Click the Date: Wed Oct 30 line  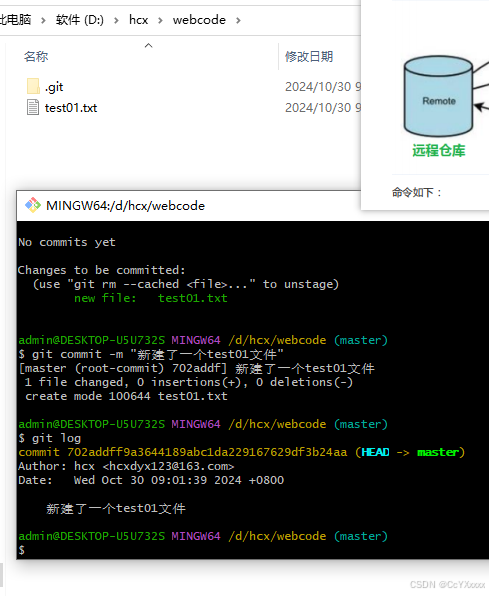[x=151, y=480]
